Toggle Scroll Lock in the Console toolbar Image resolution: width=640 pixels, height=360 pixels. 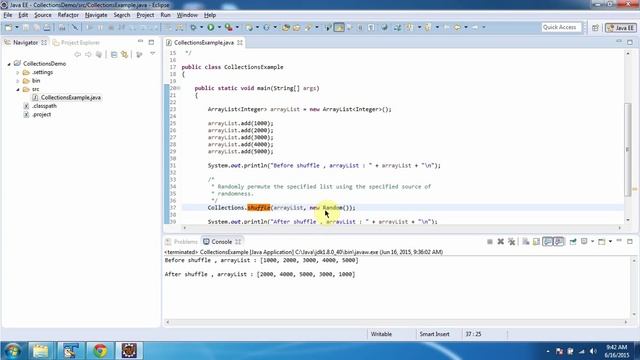[536, 242]
